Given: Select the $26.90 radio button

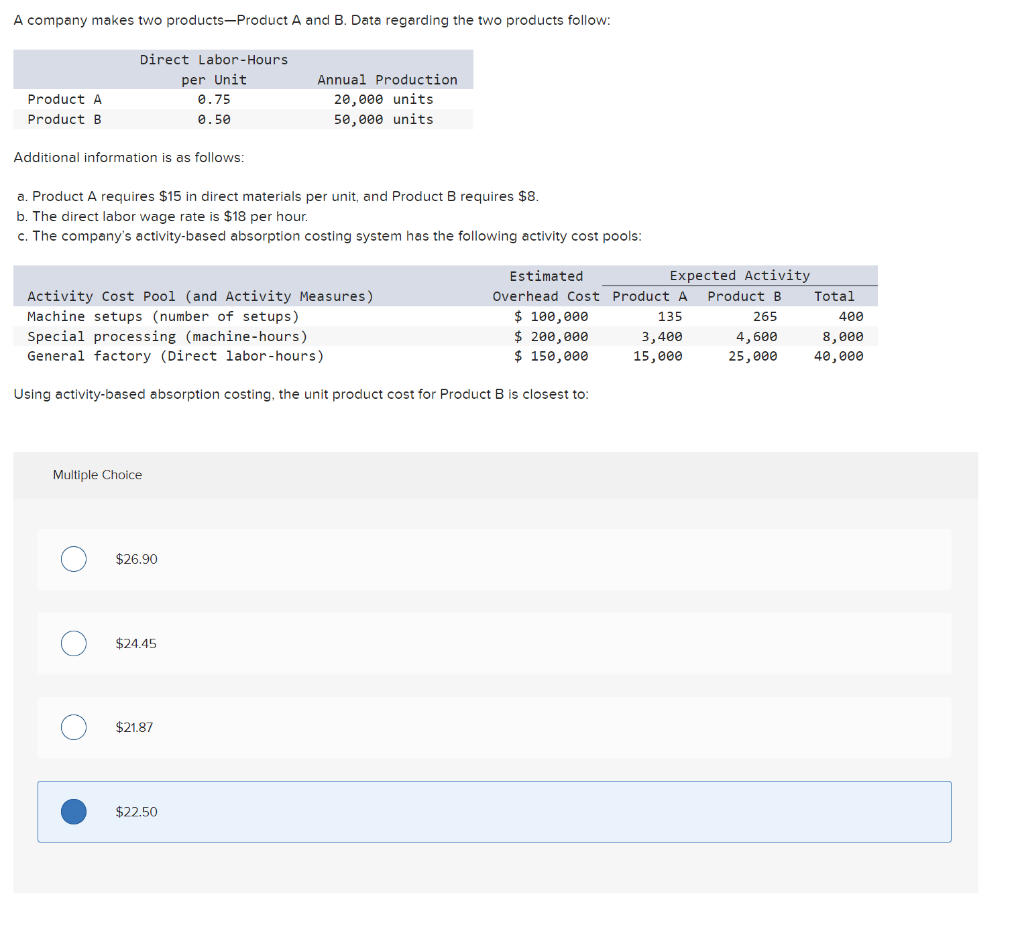Looking at the screenshot, I should 73,559.
